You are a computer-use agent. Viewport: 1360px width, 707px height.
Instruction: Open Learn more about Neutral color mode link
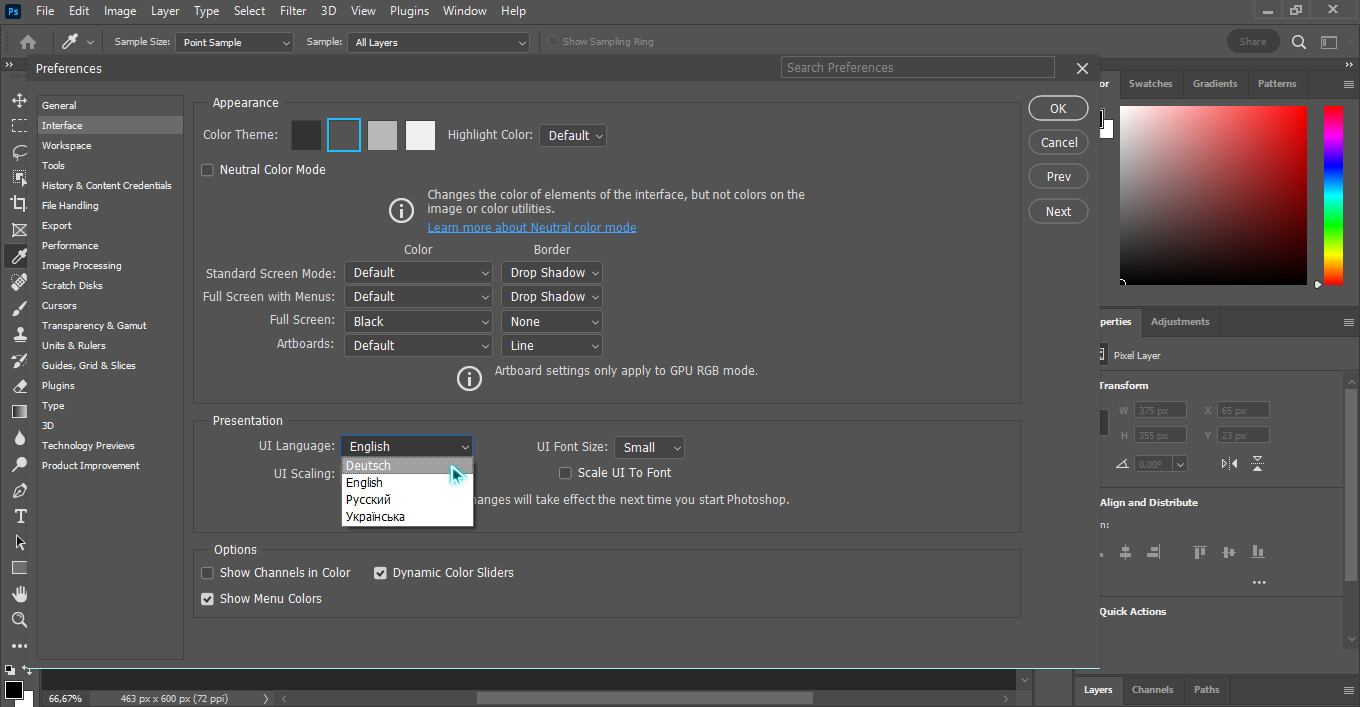click(532, 227)
